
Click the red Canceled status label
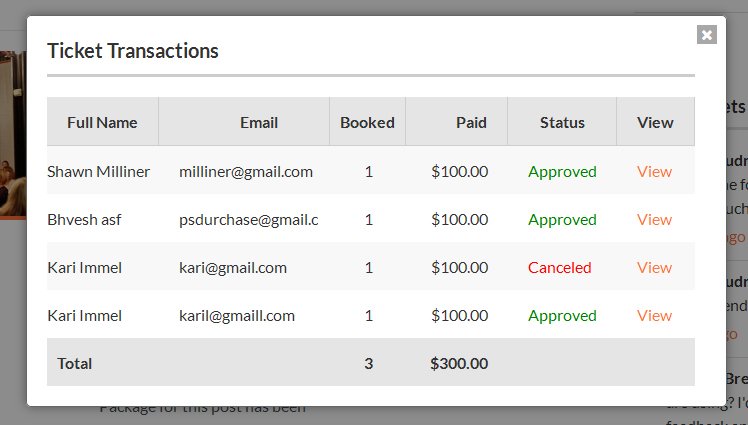[x=560, y=268]
